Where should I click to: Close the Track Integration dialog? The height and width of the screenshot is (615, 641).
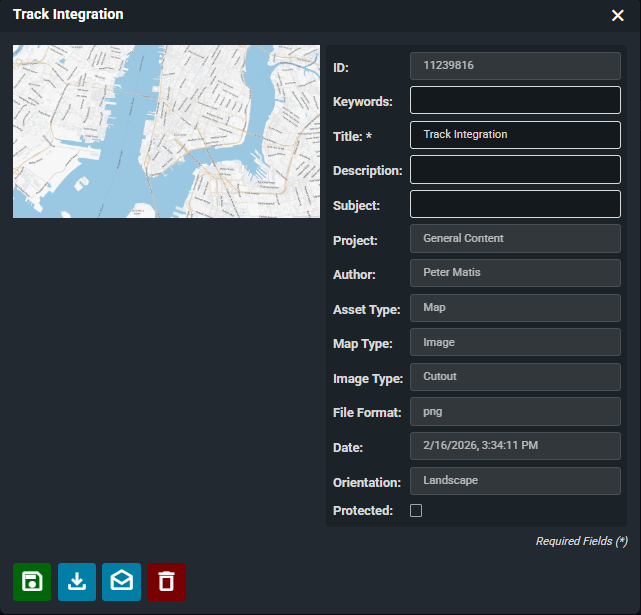click(x=618, y=15)
